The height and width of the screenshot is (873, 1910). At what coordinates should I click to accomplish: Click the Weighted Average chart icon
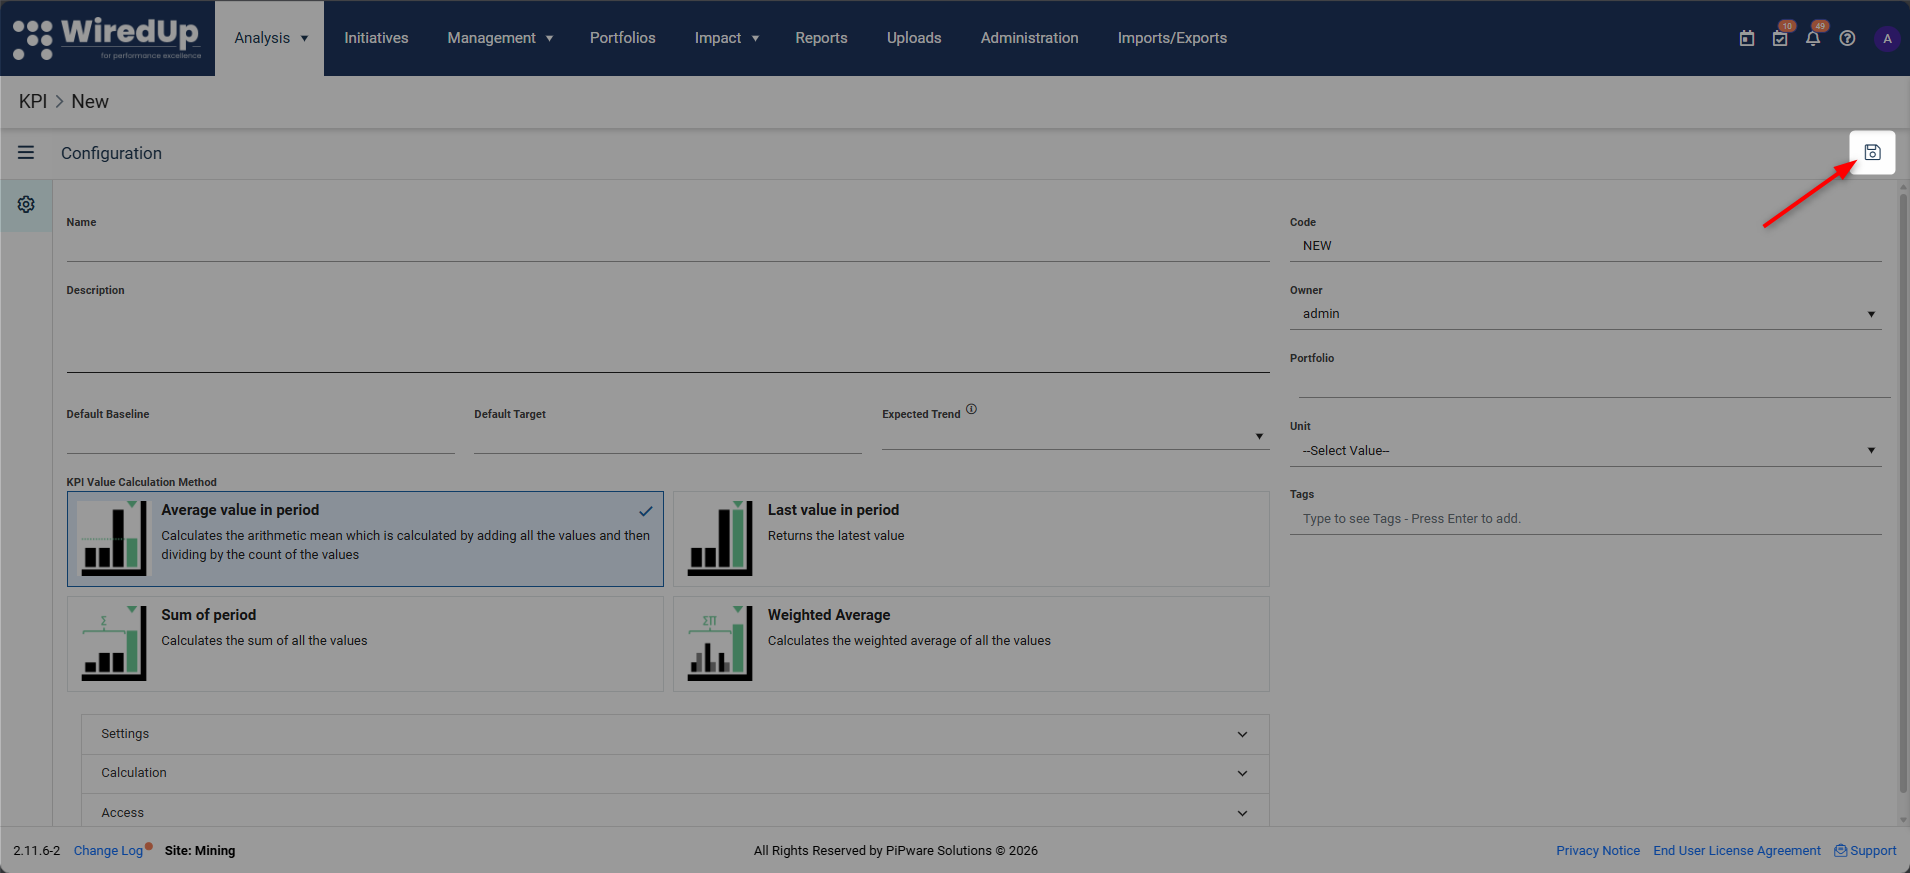point(719,643)
